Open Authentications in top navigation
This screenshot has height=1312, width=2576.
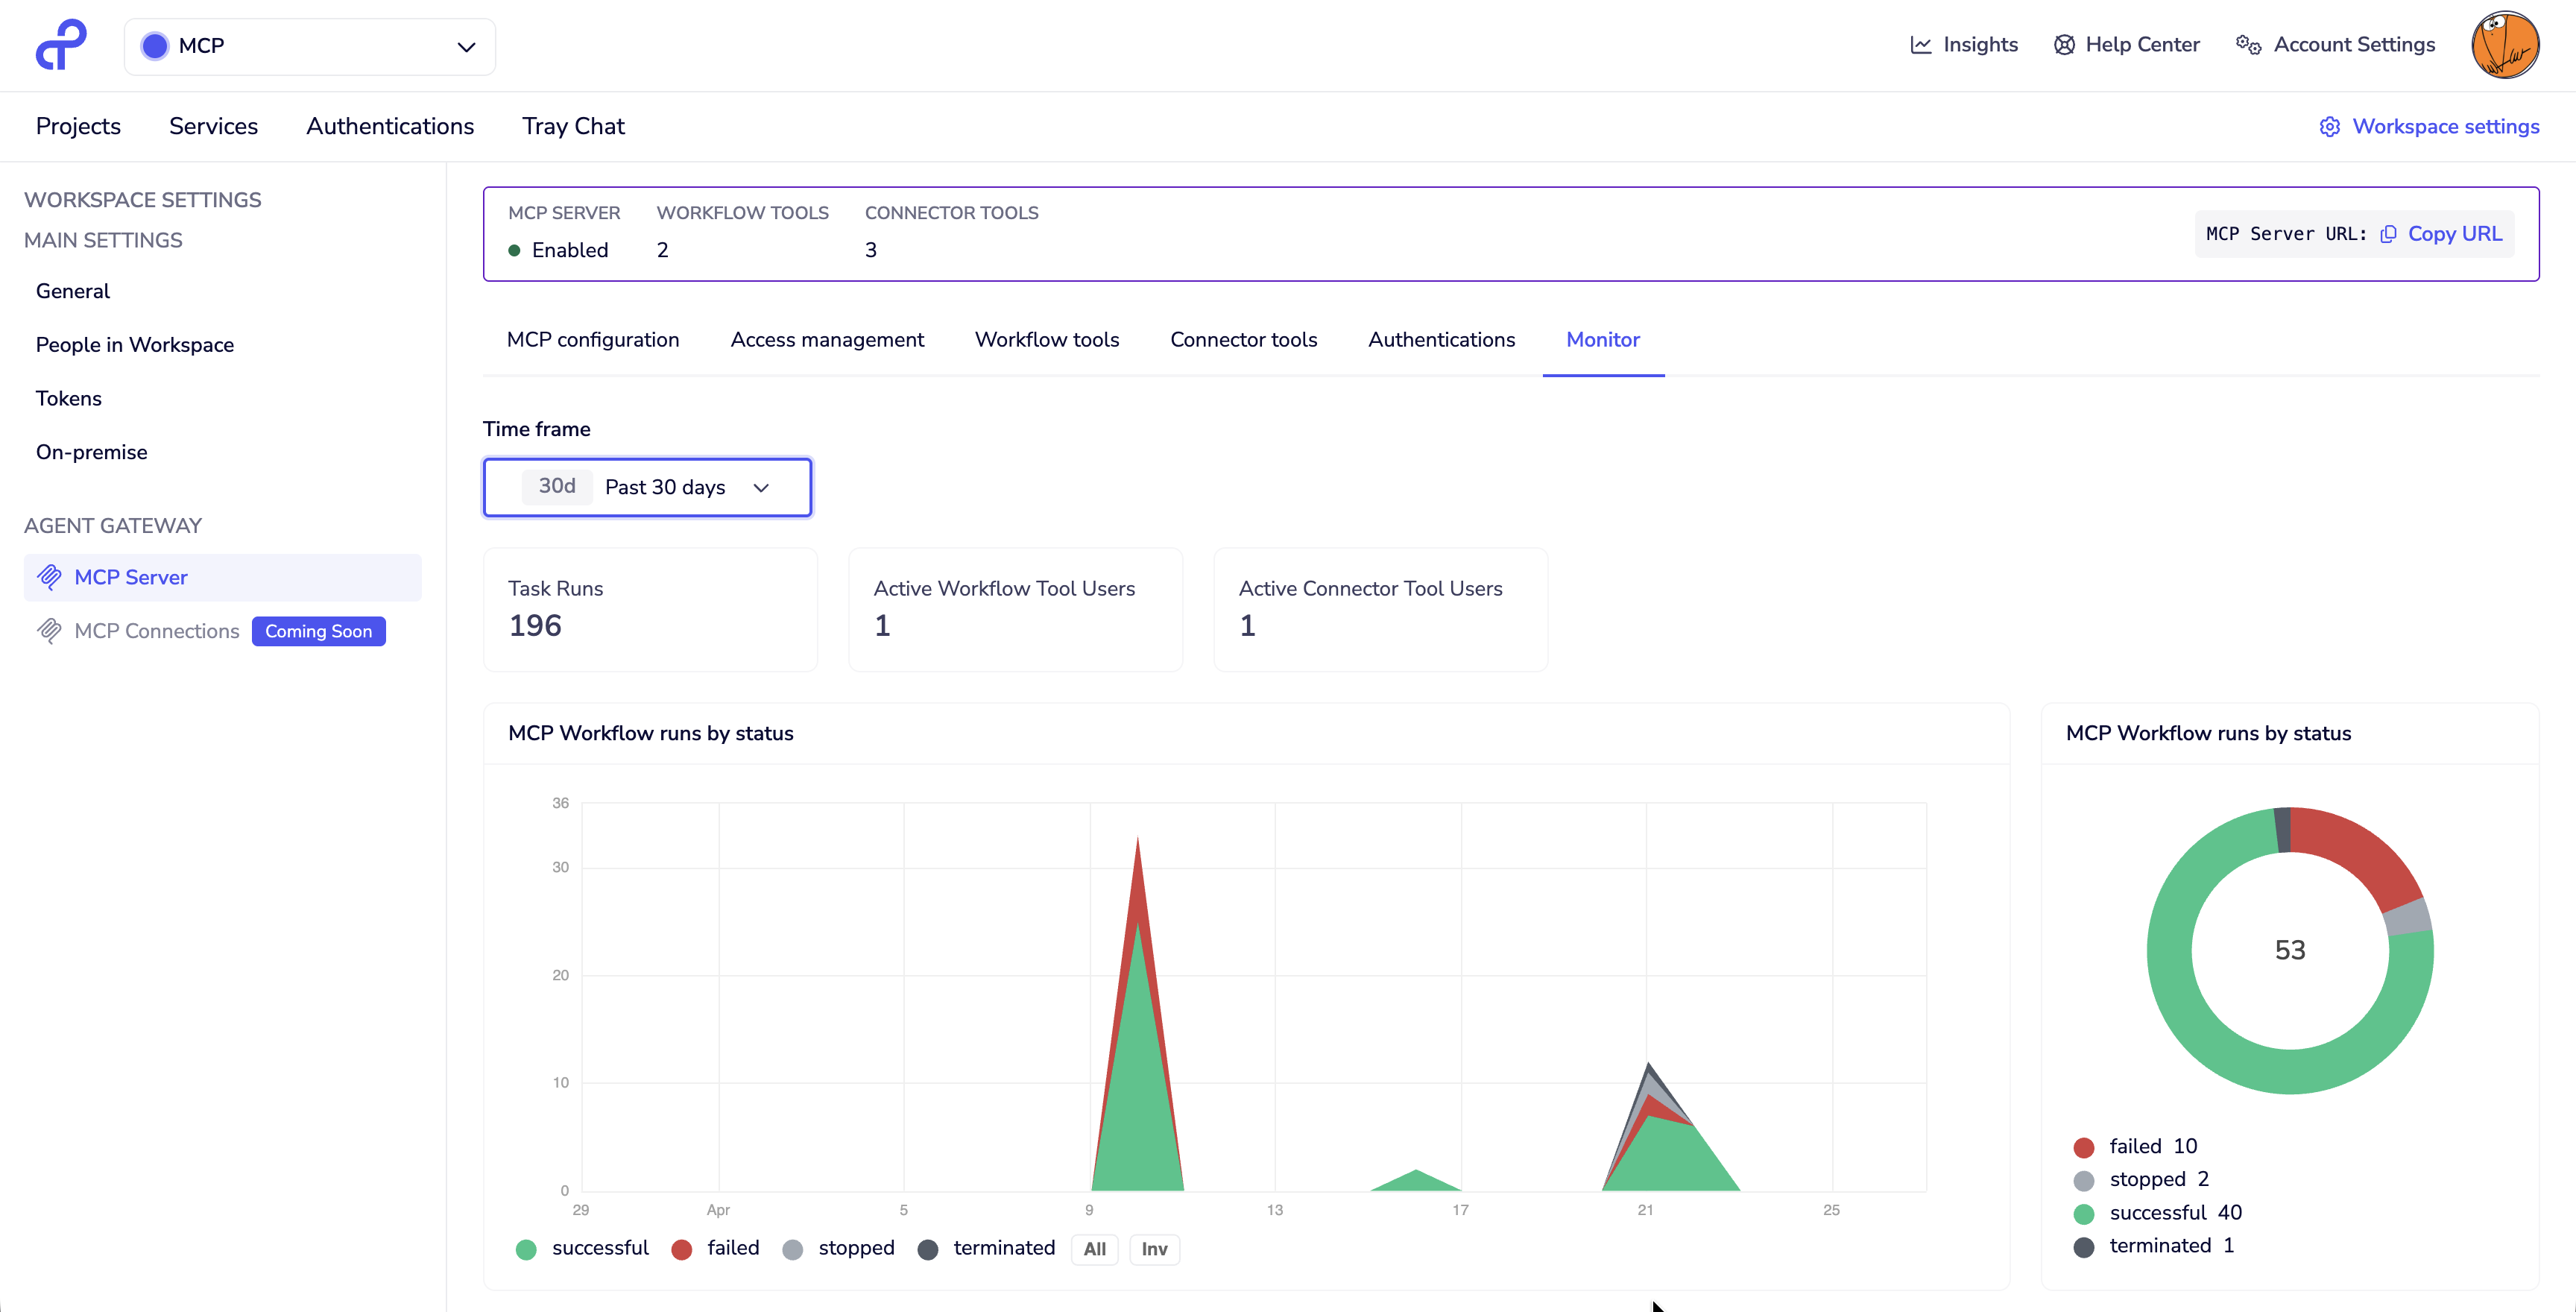(390, 126)
